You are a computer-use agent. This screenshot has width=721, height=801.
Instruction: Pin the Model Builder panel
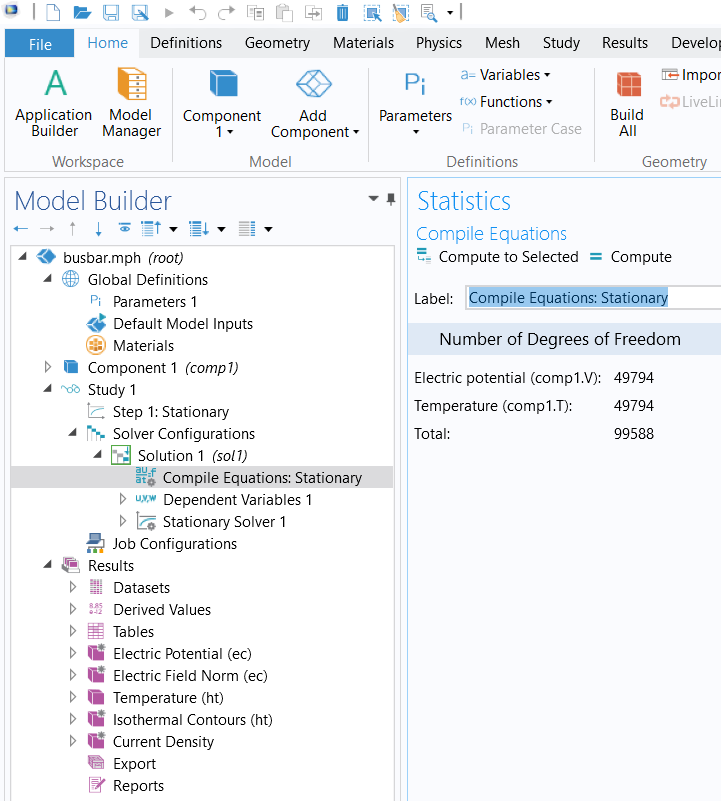click(391, 199)
